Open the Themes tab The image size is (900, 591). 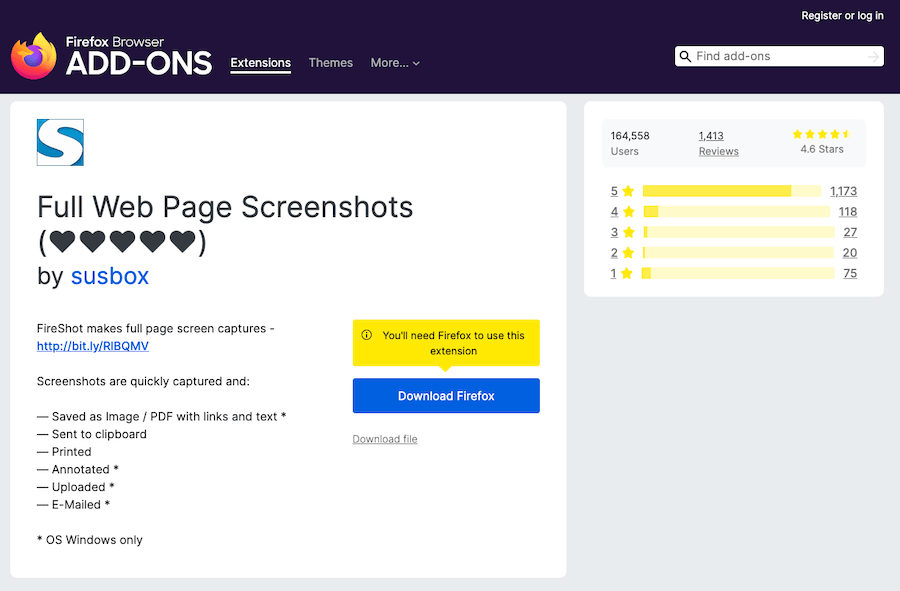click(x=331, y=63)
